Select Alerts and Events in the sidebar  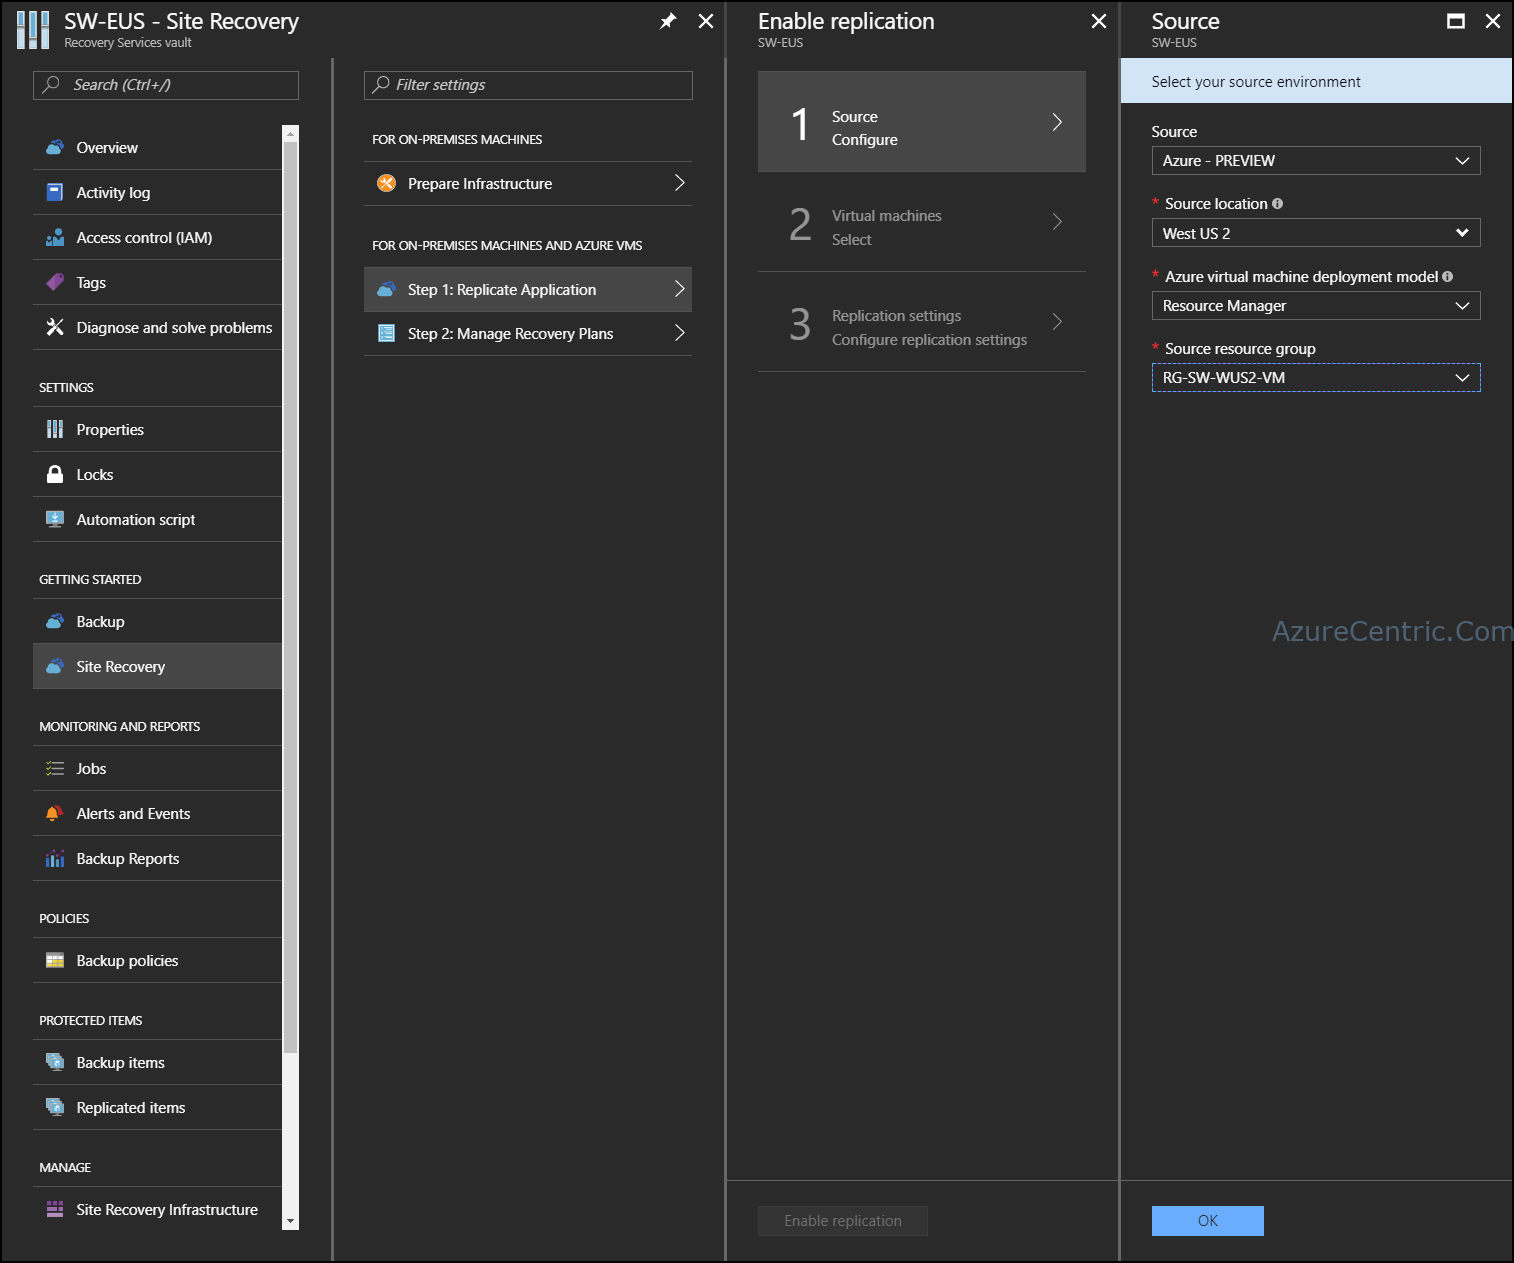(158, 813)
